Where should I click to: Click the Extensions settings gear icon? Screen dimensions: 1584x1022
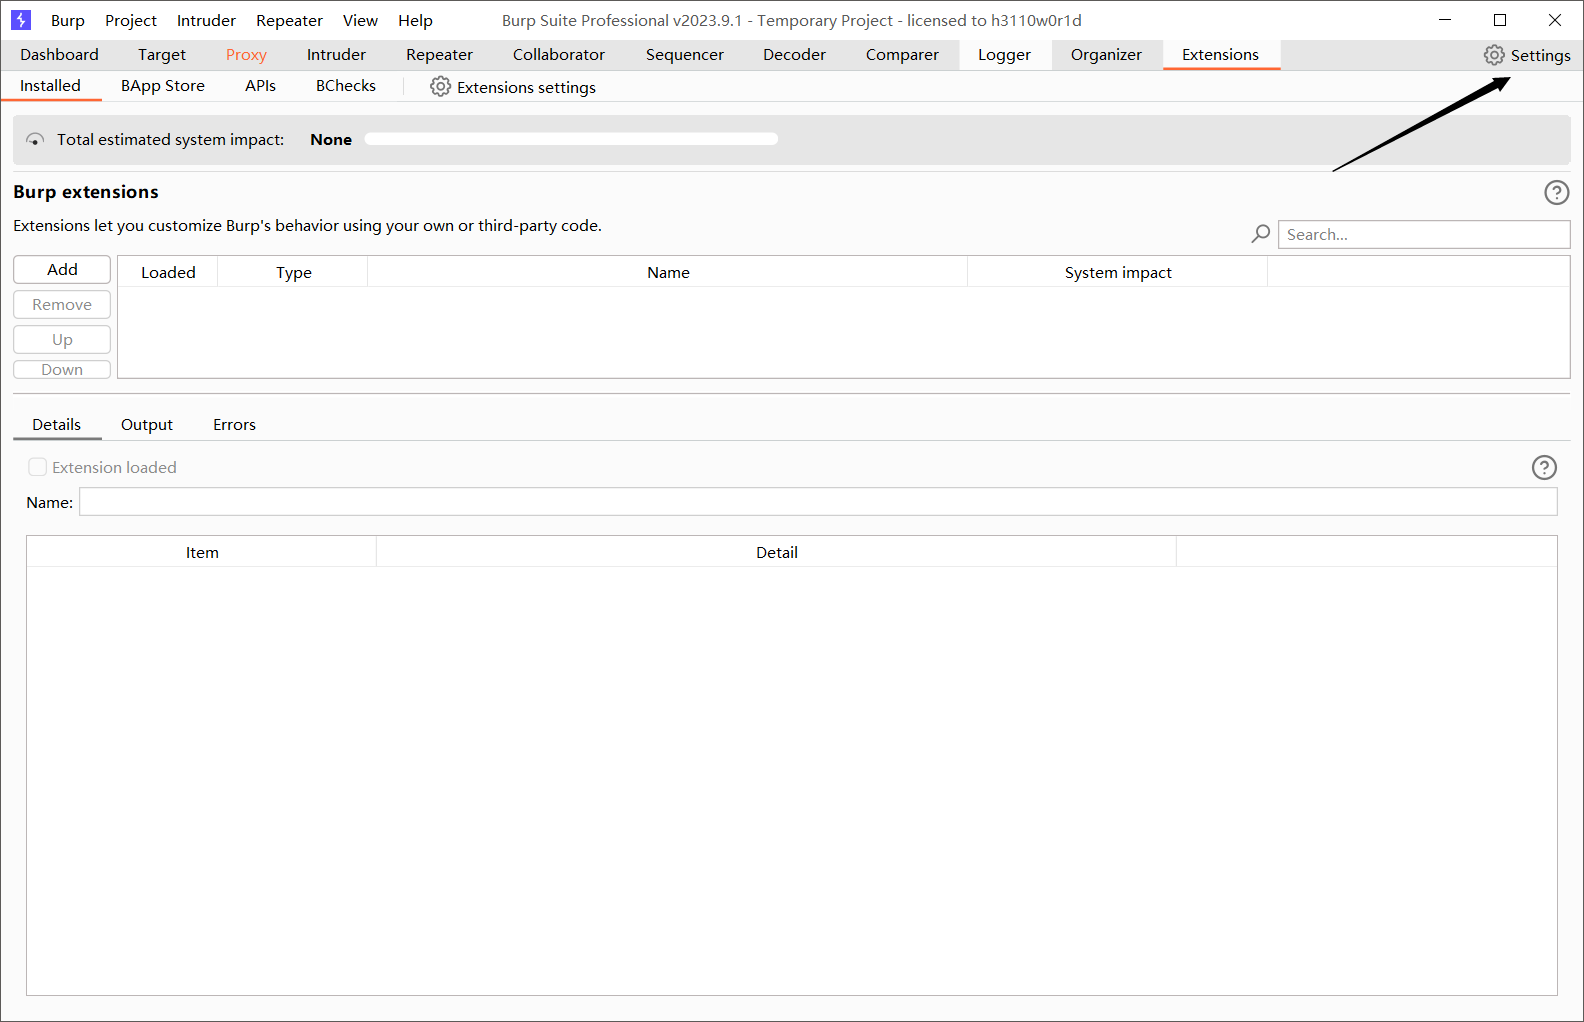click(440, 87)
